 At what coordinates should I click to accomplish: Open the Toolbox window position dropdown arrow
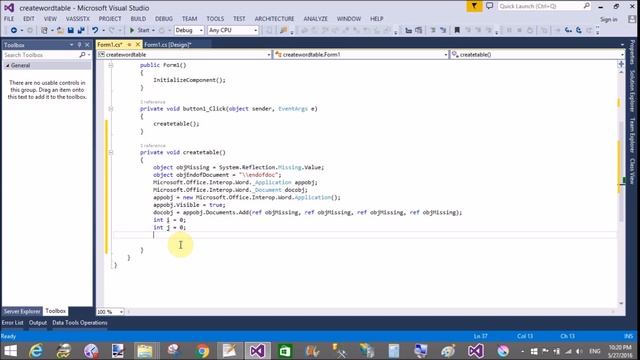point(71,45)
